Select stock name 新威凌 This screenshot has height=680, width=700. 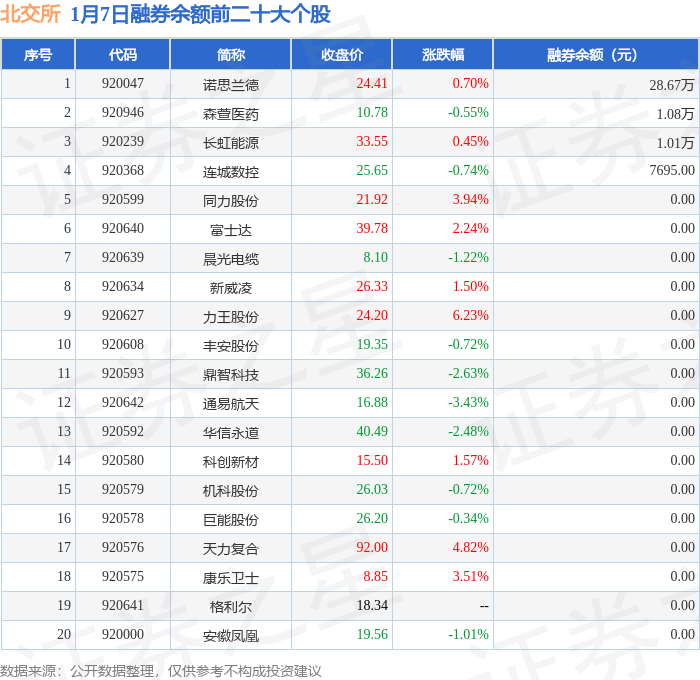click(x=231, y=288)
